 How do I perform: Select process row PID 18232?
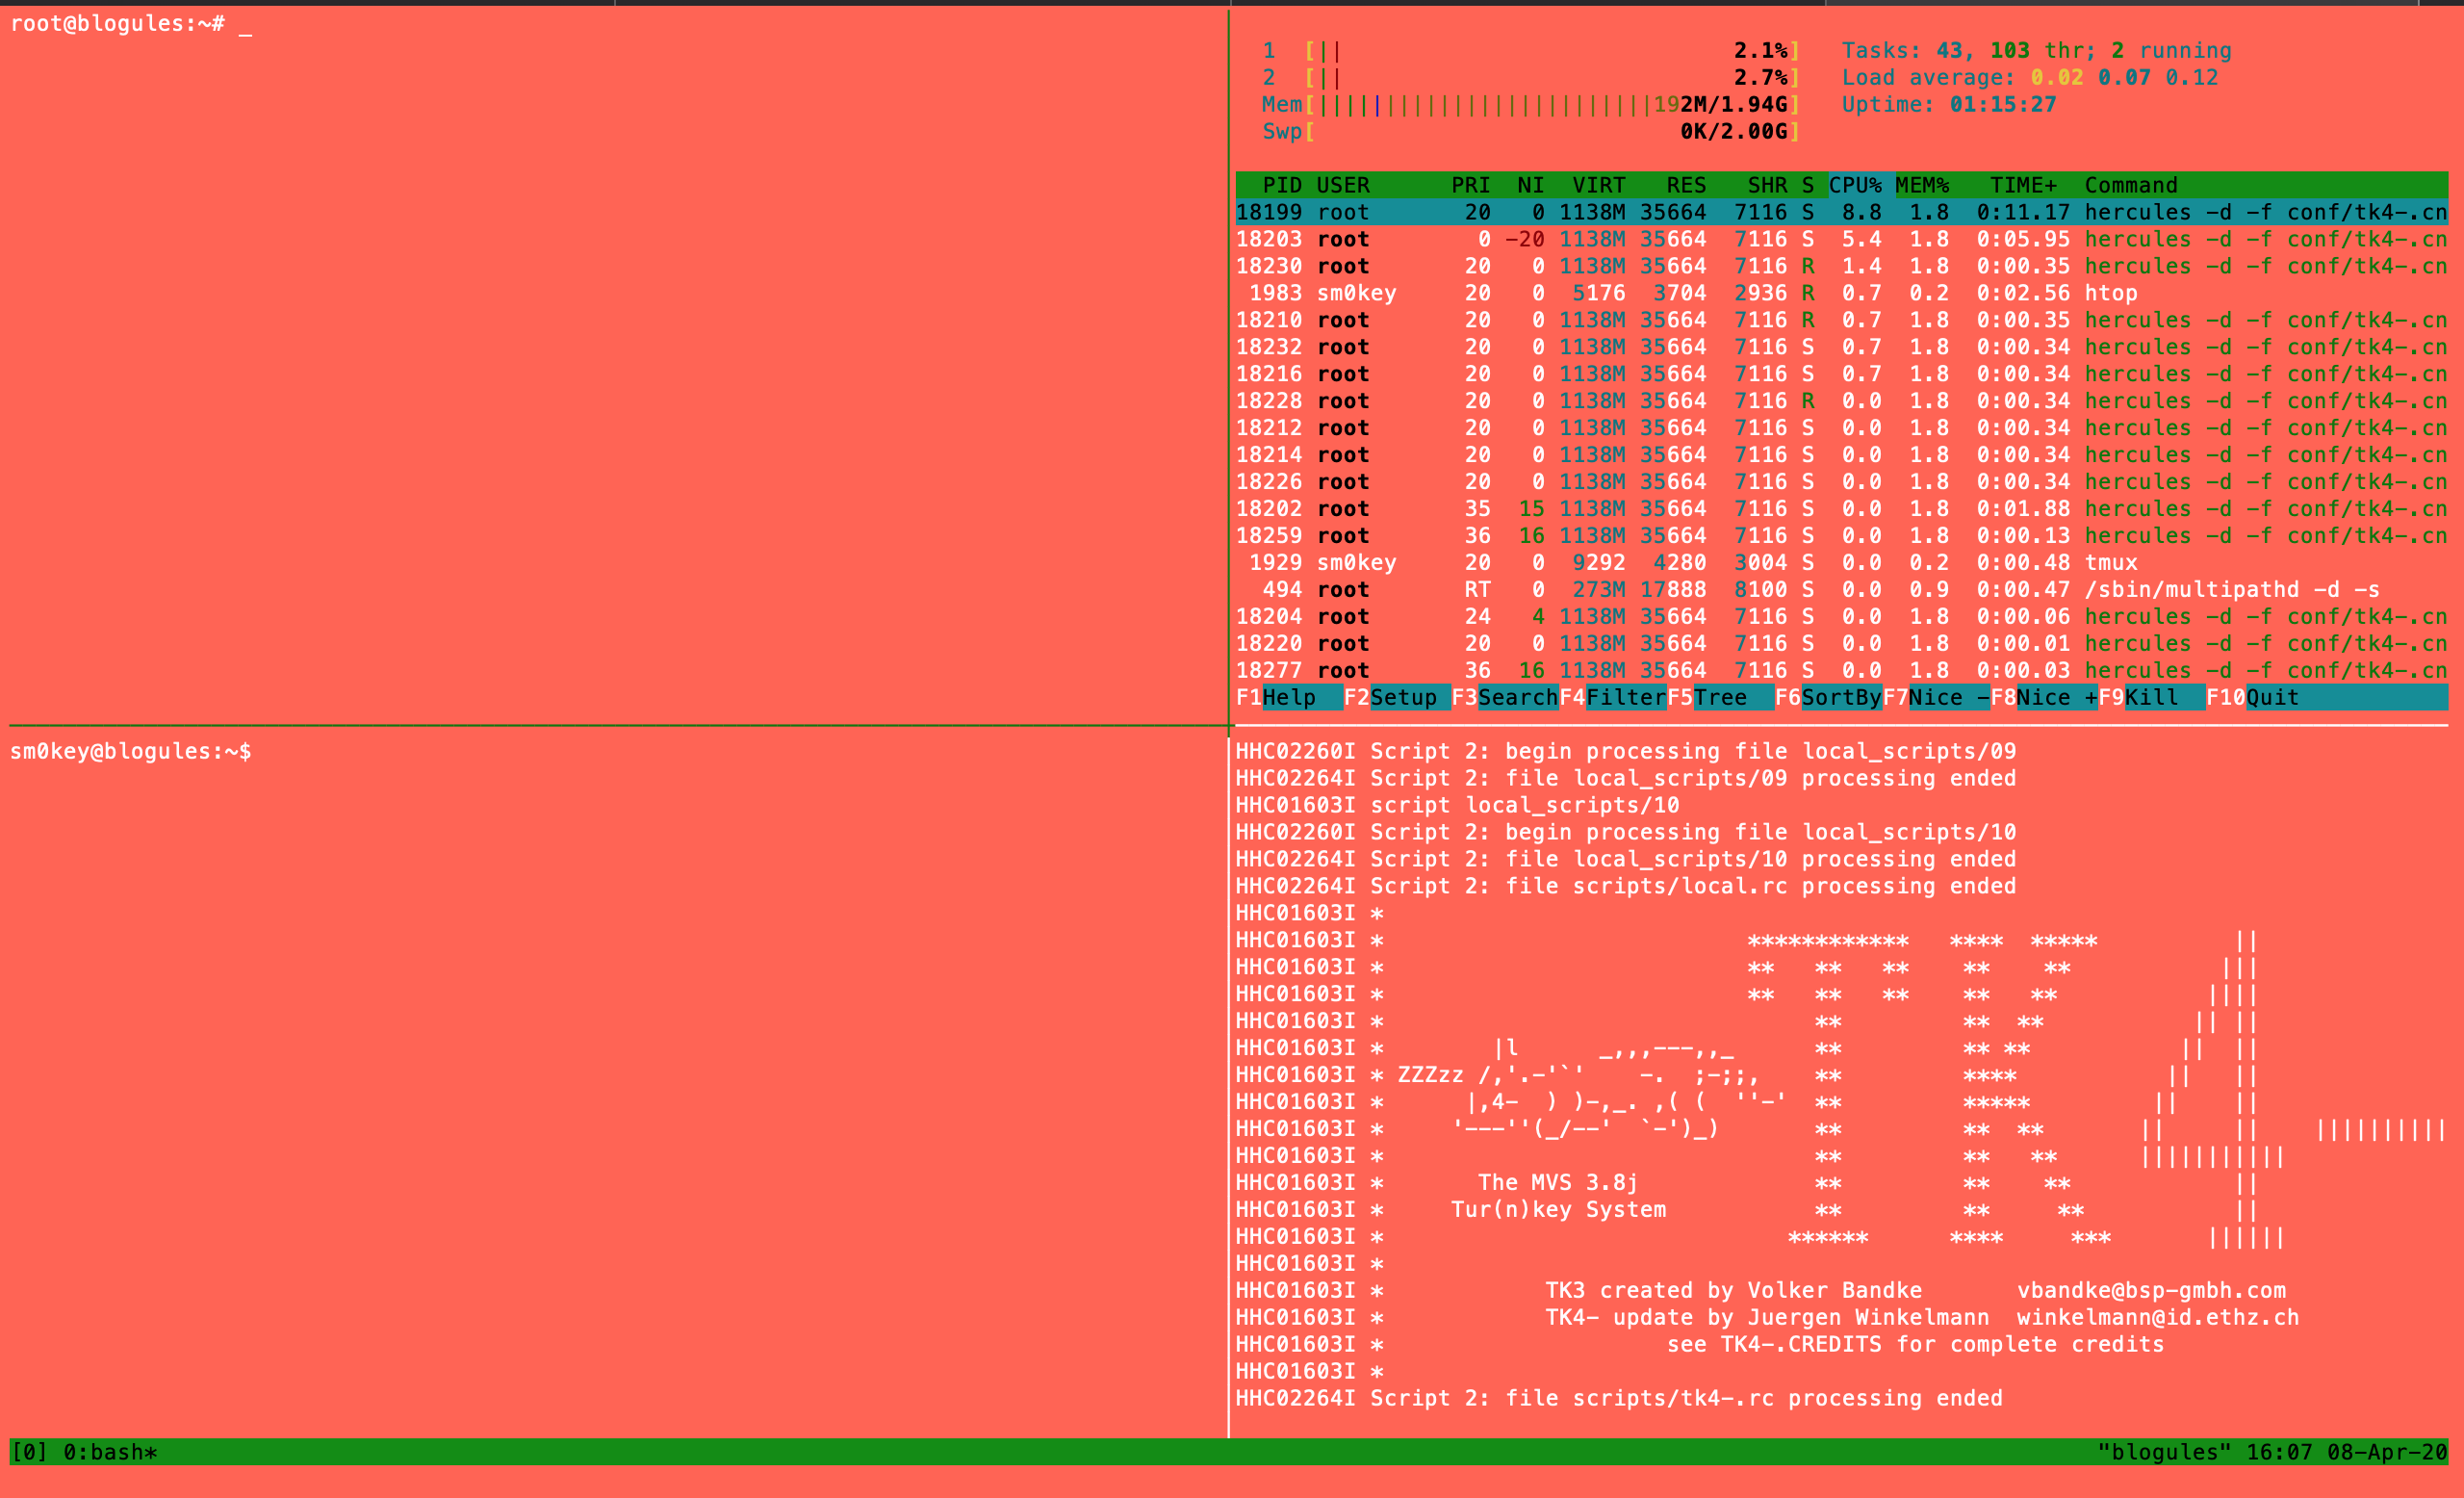[1842, 348]
